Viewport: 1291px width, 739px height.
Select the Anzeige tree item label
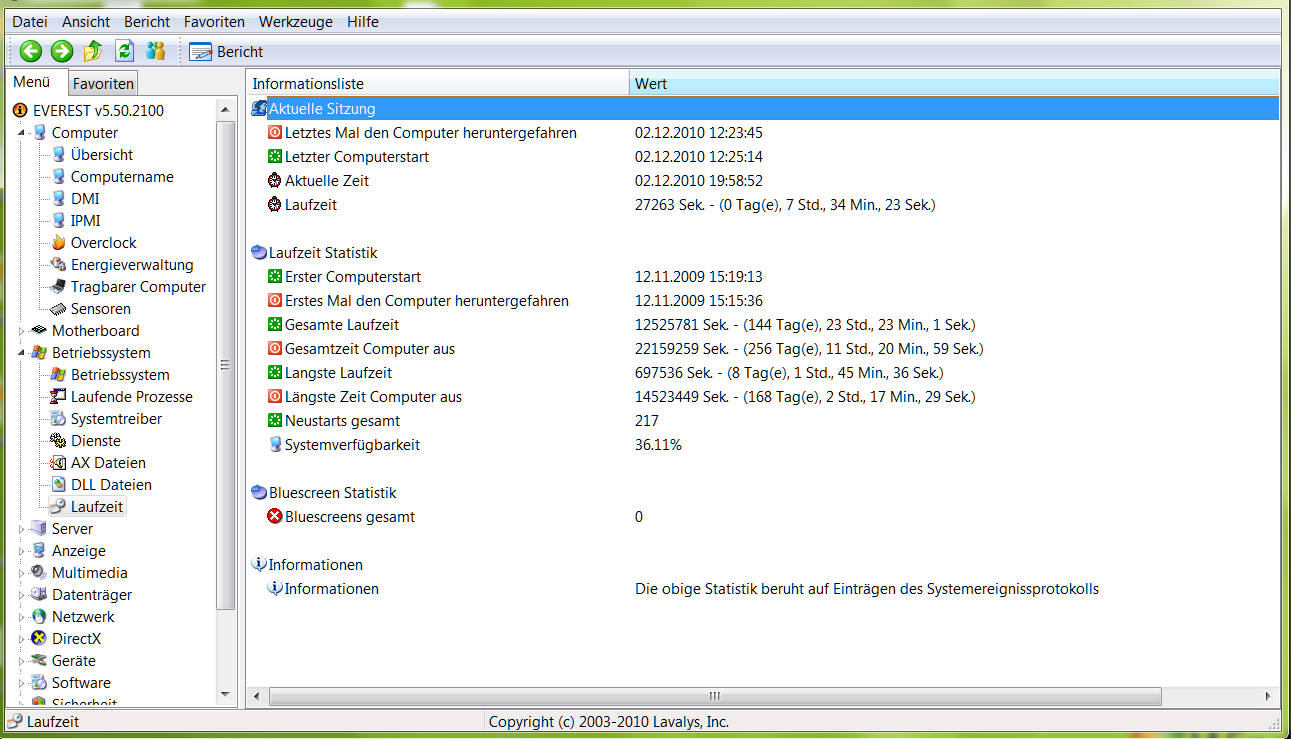pyautogui.click(x=79, y=551)
